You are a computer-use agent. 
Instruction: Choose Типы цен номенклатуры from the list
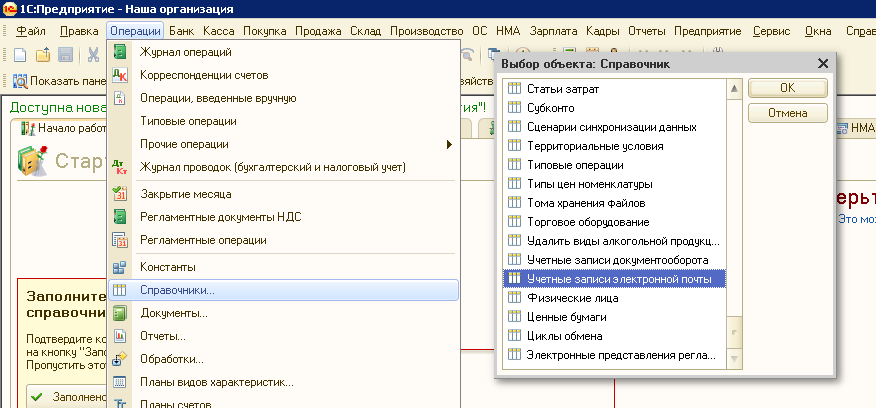coord(589,184)
